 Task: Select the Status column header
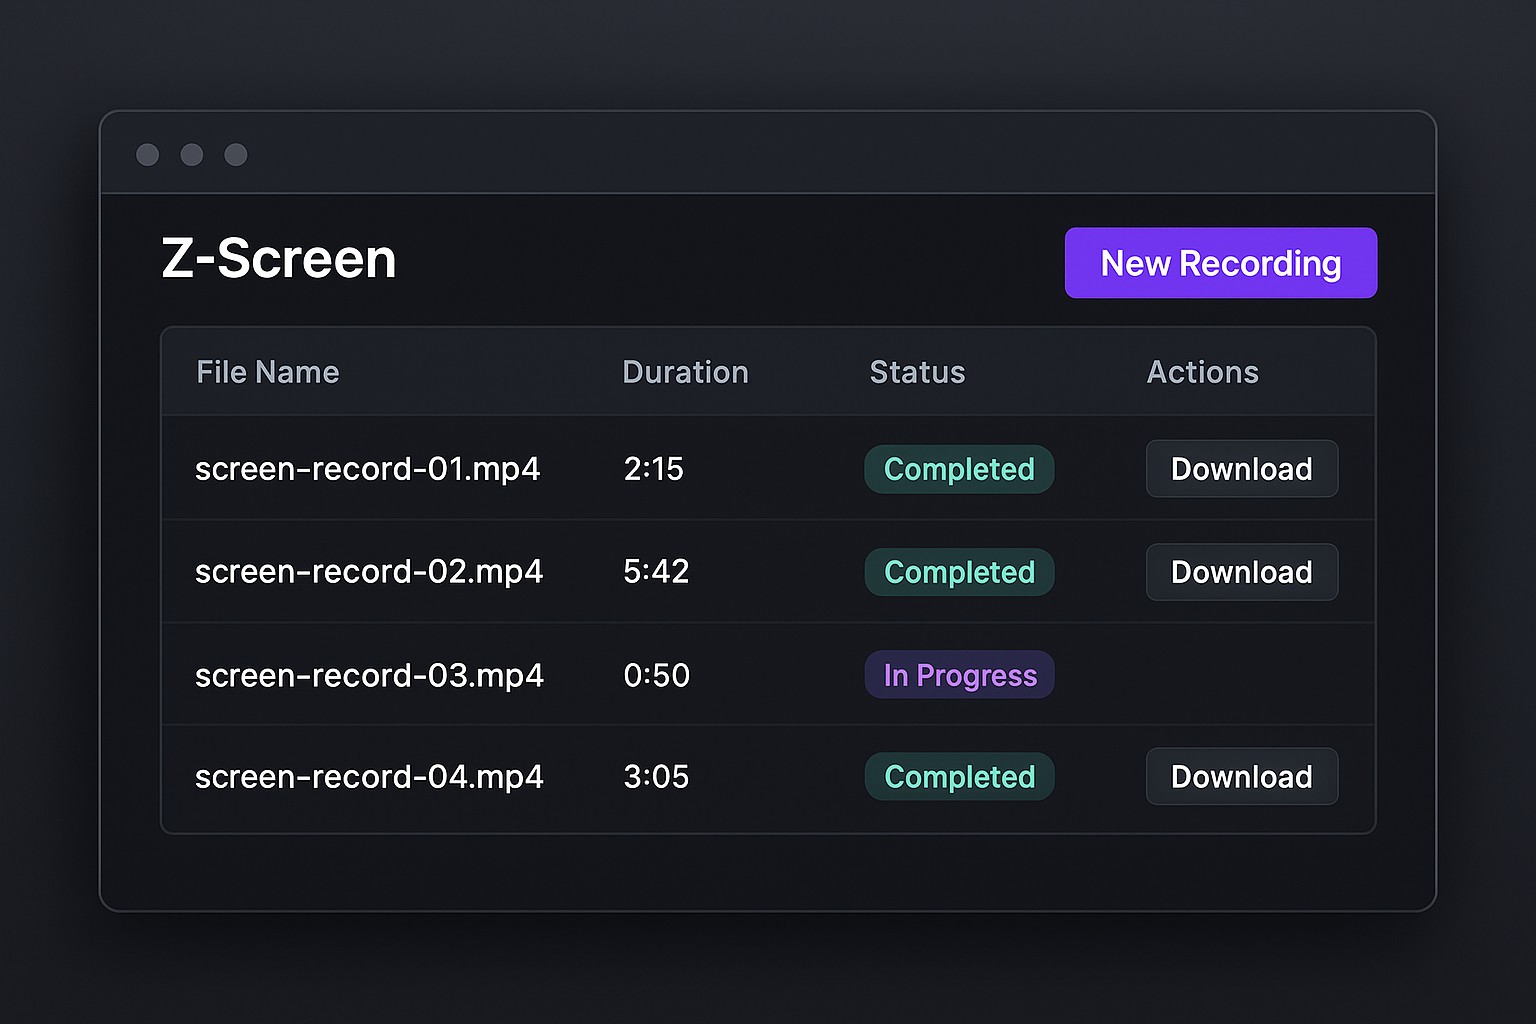tap(917, 372)
